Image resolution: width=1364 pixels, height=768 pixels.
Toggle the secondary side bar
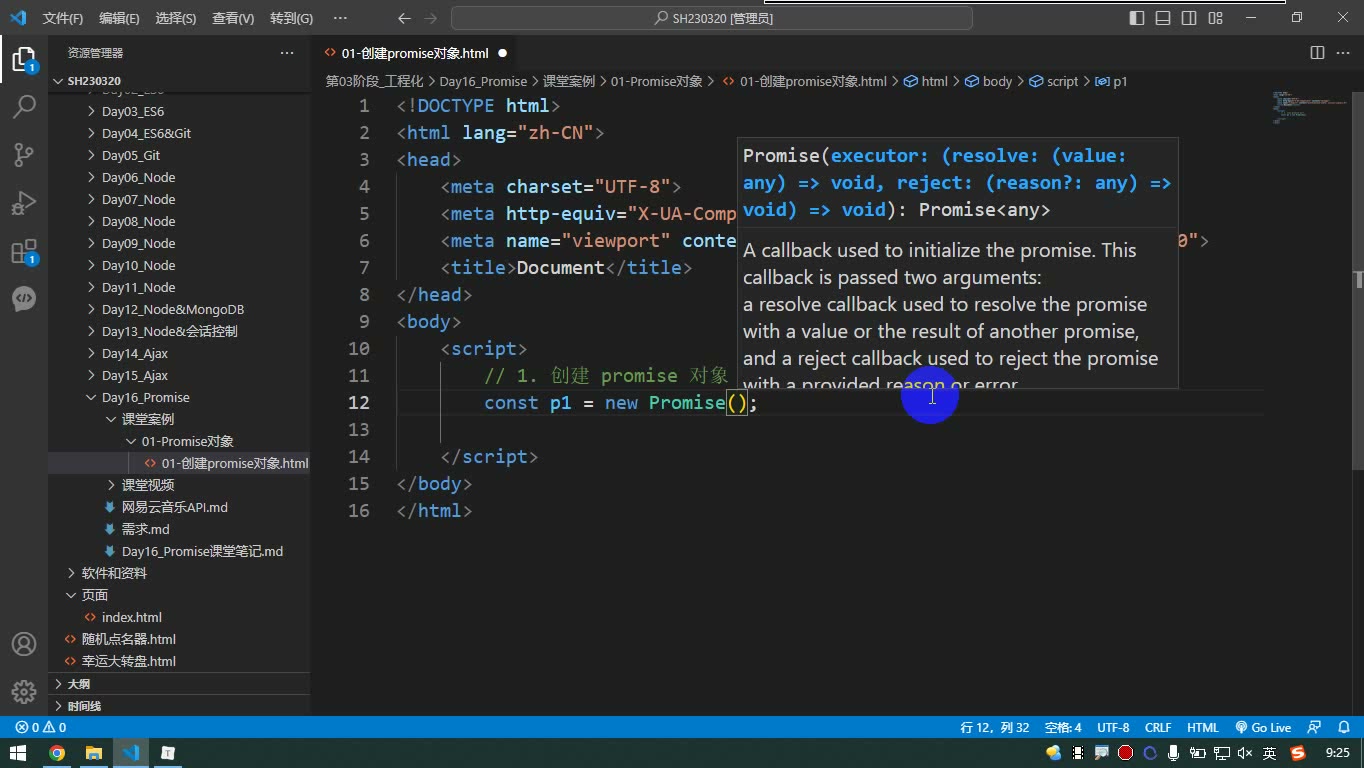point(1189,18)
